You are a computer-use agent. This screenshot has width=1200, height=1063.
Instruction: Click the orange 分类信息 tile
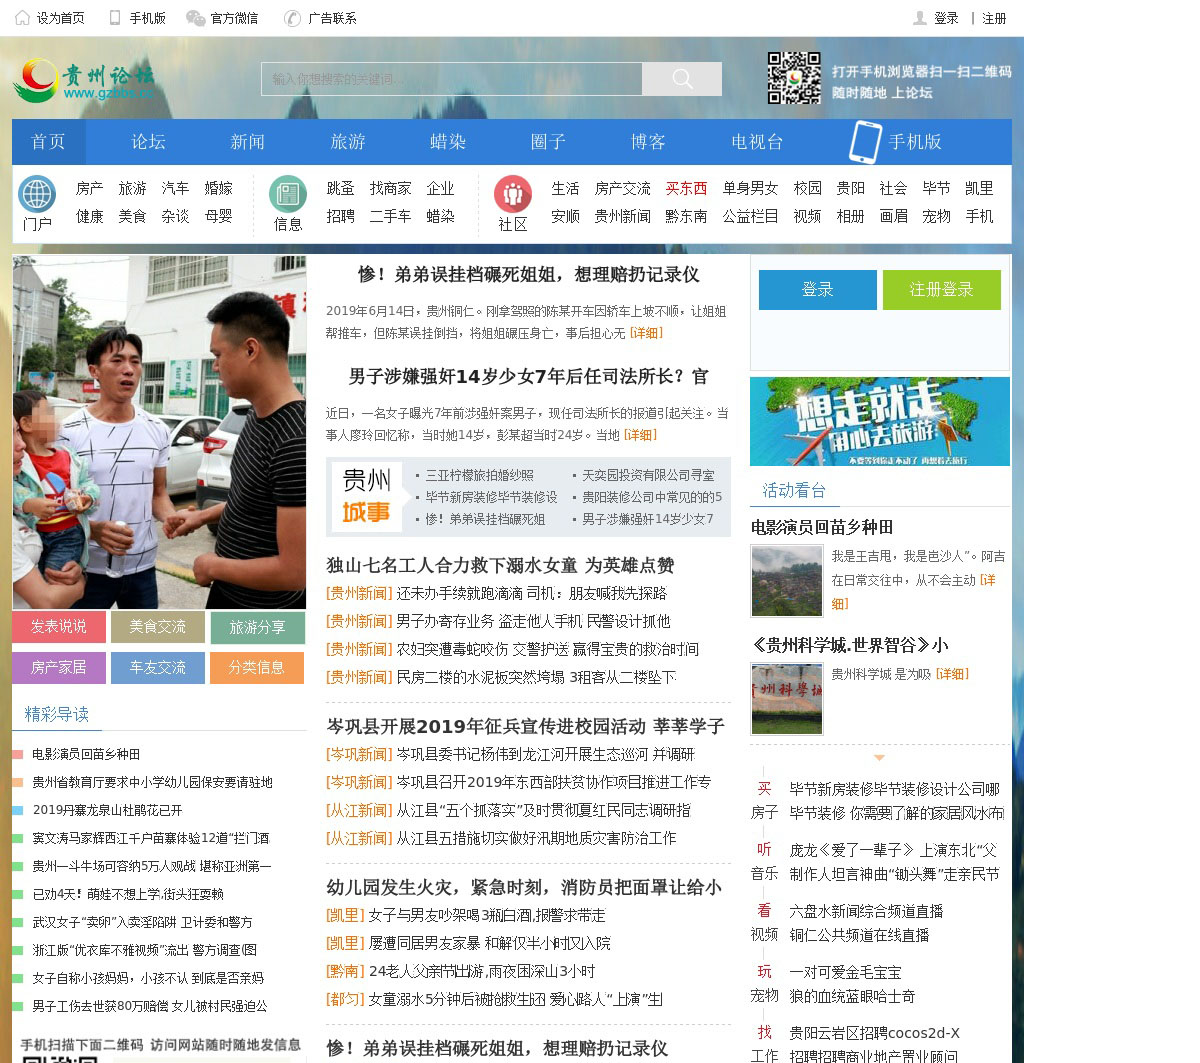point(257,667)
